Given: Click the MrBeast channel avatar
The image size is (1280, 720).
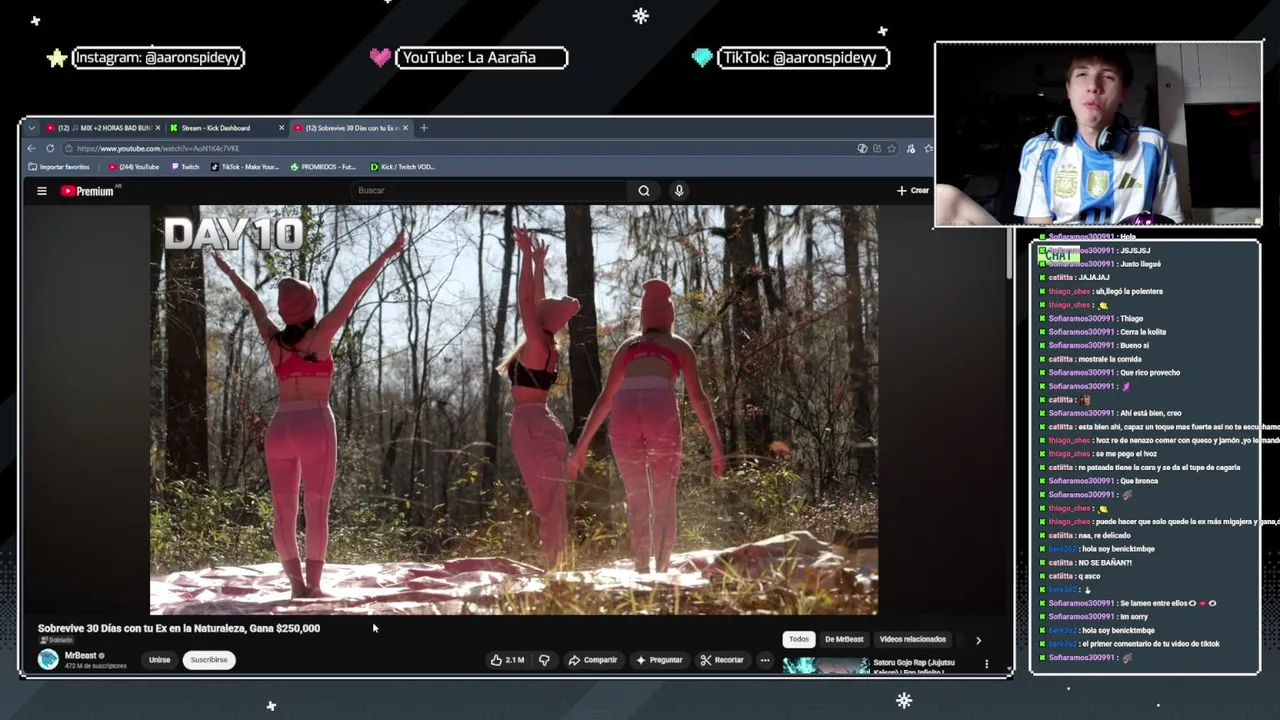Looking at the screenshot, I should [x=48, y=659].
